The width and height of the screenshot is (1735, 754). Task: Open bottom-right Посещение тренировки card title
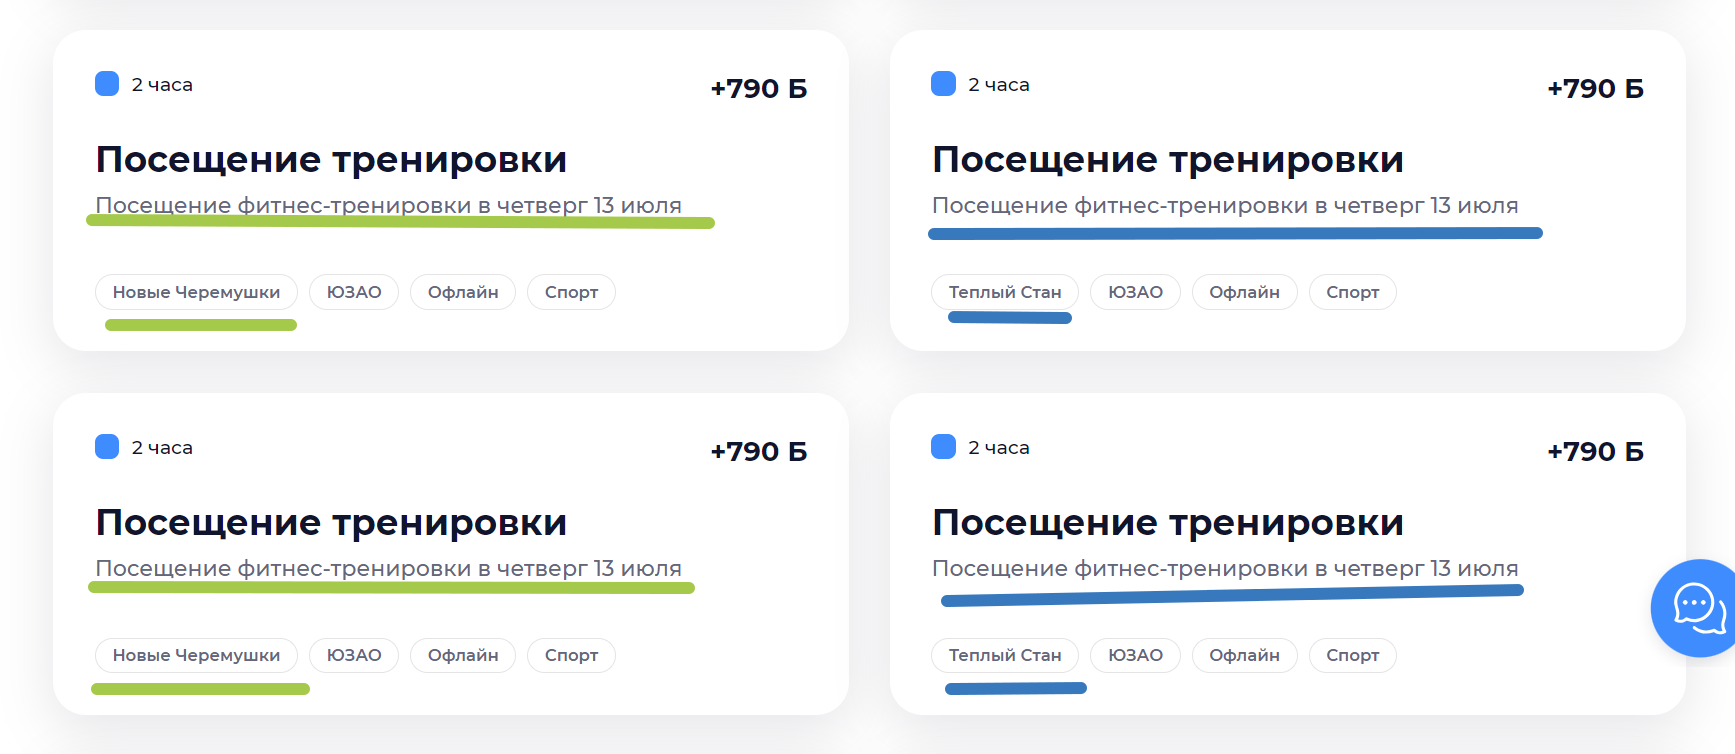click(x=1168, y=523)
